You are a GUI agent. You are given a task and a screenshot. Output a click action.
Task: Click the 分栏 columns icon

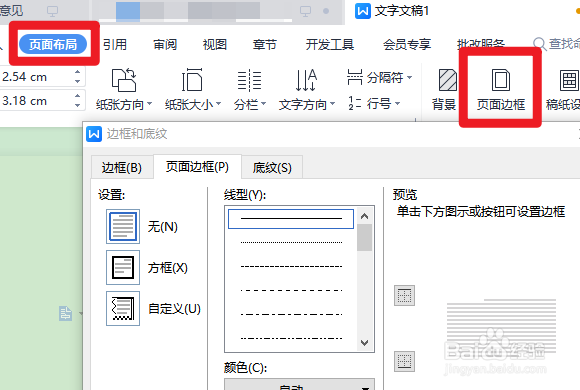[249, 80]
